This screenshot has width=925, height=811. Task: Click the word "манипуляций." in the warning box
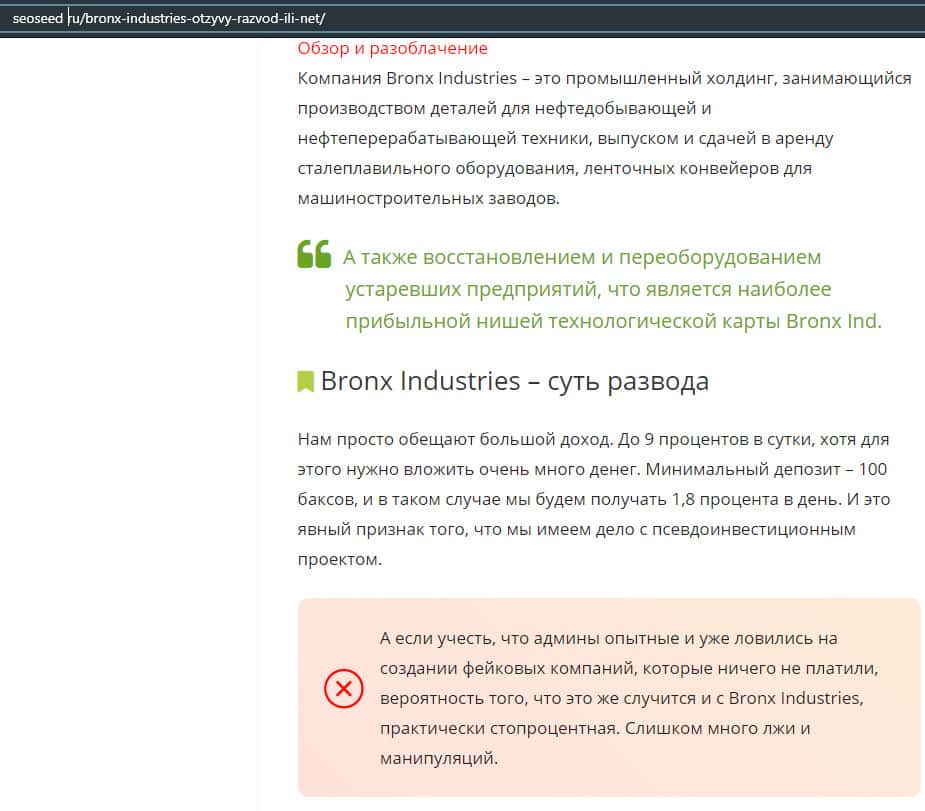click(438, 759)
